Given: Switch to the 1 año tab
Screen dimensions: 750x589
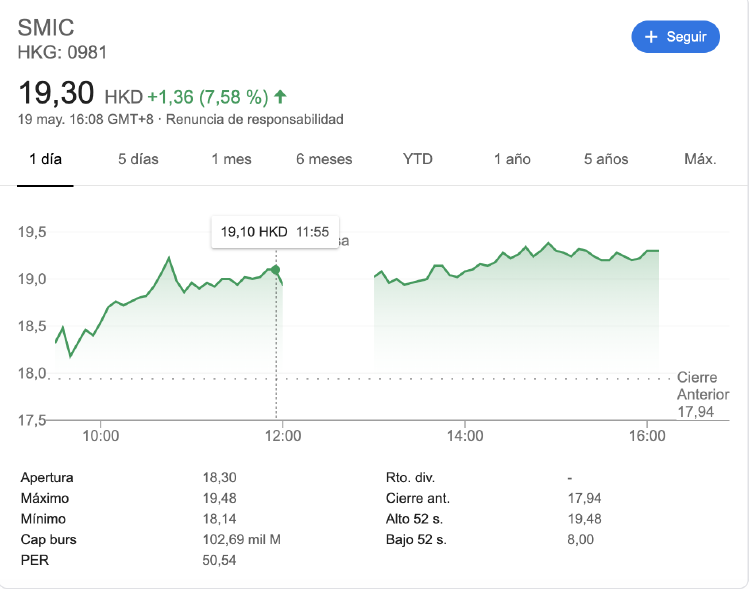Looking at the screenshot, I should 512,159.
